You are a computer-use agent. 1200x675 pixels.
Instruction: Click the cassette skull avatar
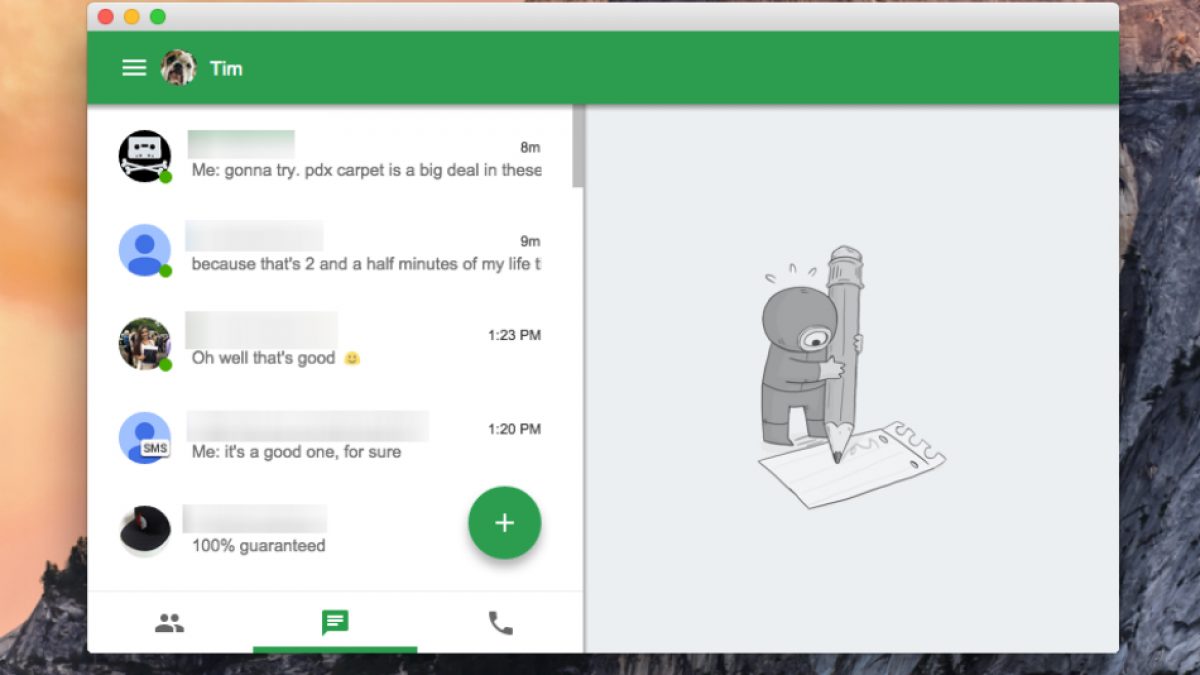point(145,156)
